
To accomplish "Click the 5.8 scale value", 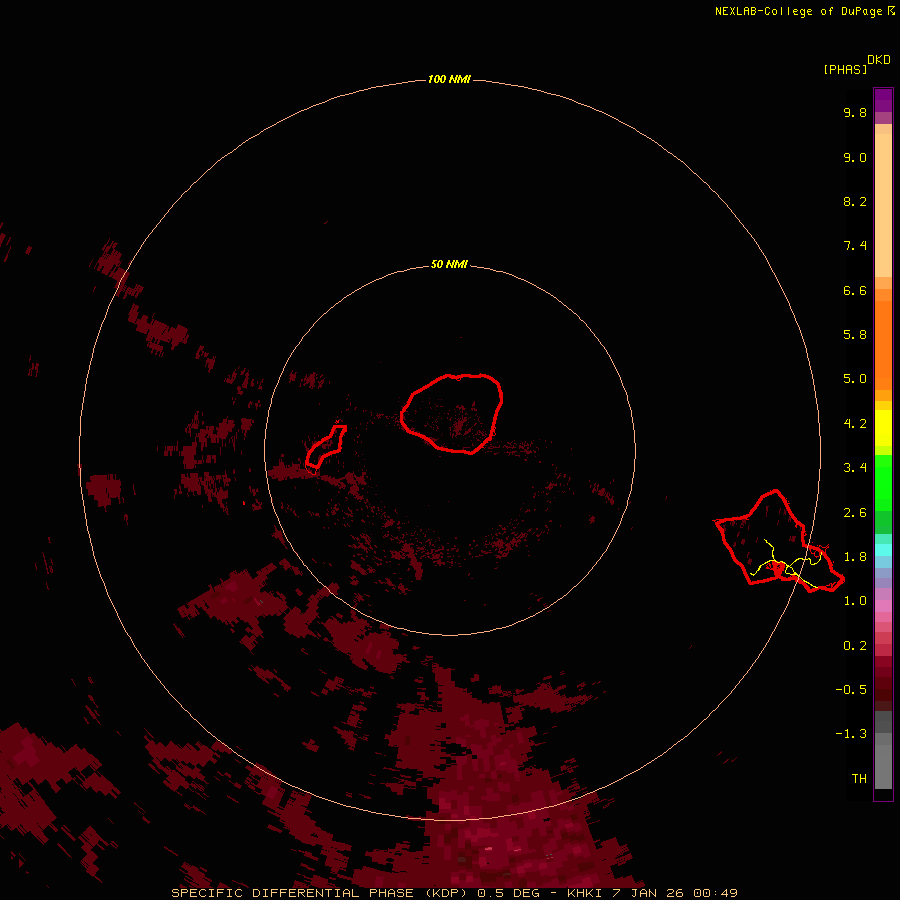I will [x=855, y=335].
